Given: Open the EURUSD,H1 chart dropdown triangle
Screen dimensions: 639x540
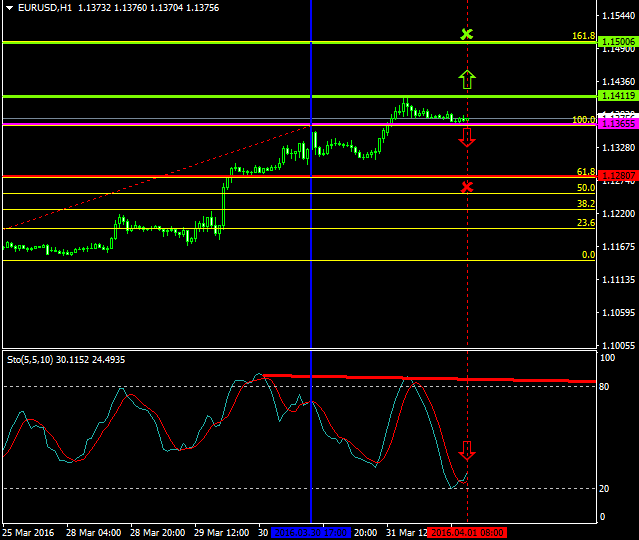Looking at the screenshot, I should click(9, 8).
